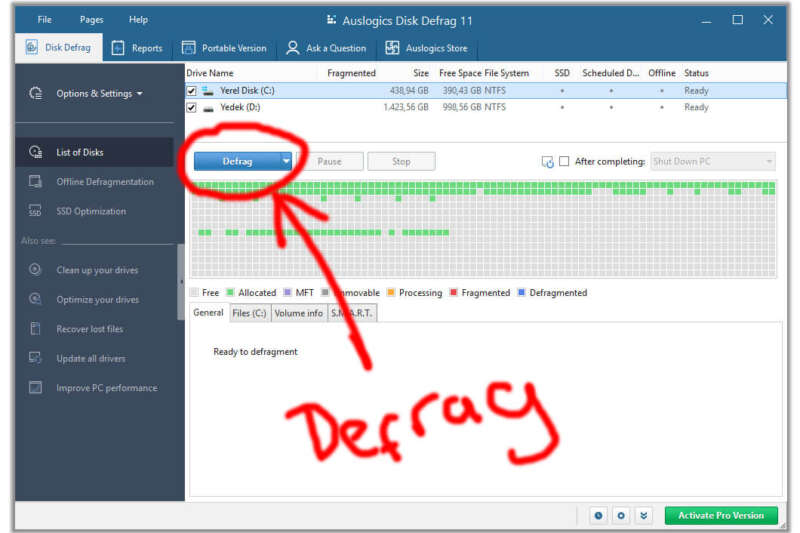The image size is (800, 533).
Task: Click the Optimize your drives icon
Action: click(35, 299)
